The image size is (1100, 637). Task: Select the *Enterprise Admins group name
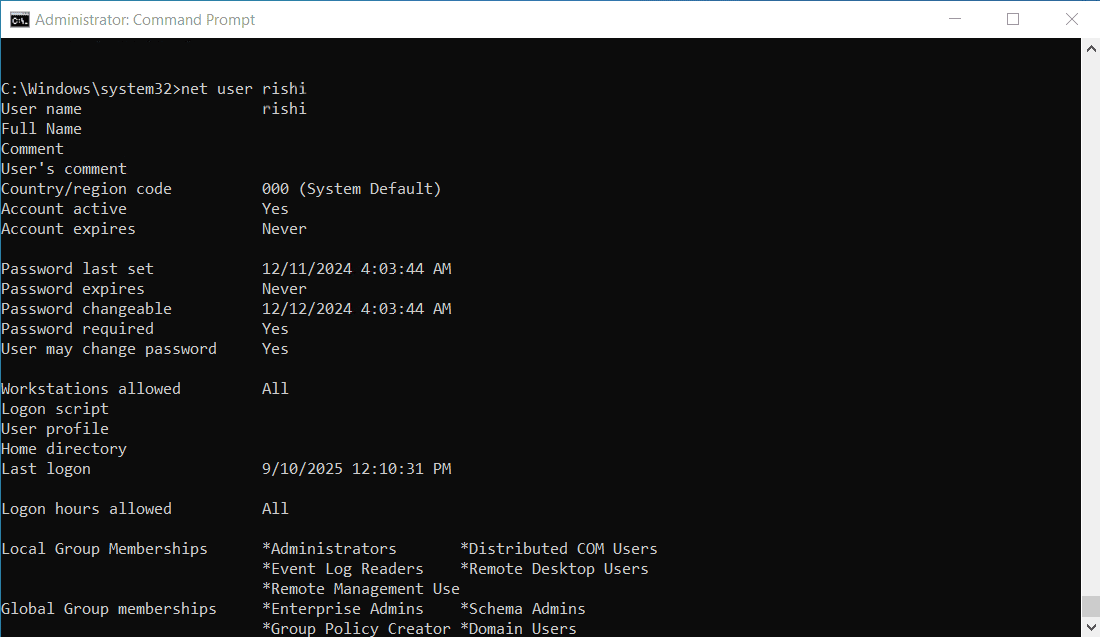[x=341, y=608]
